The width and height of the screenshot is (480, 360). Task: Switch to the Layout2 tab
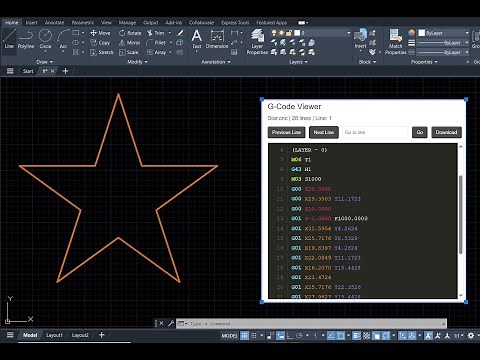point(80,335)
